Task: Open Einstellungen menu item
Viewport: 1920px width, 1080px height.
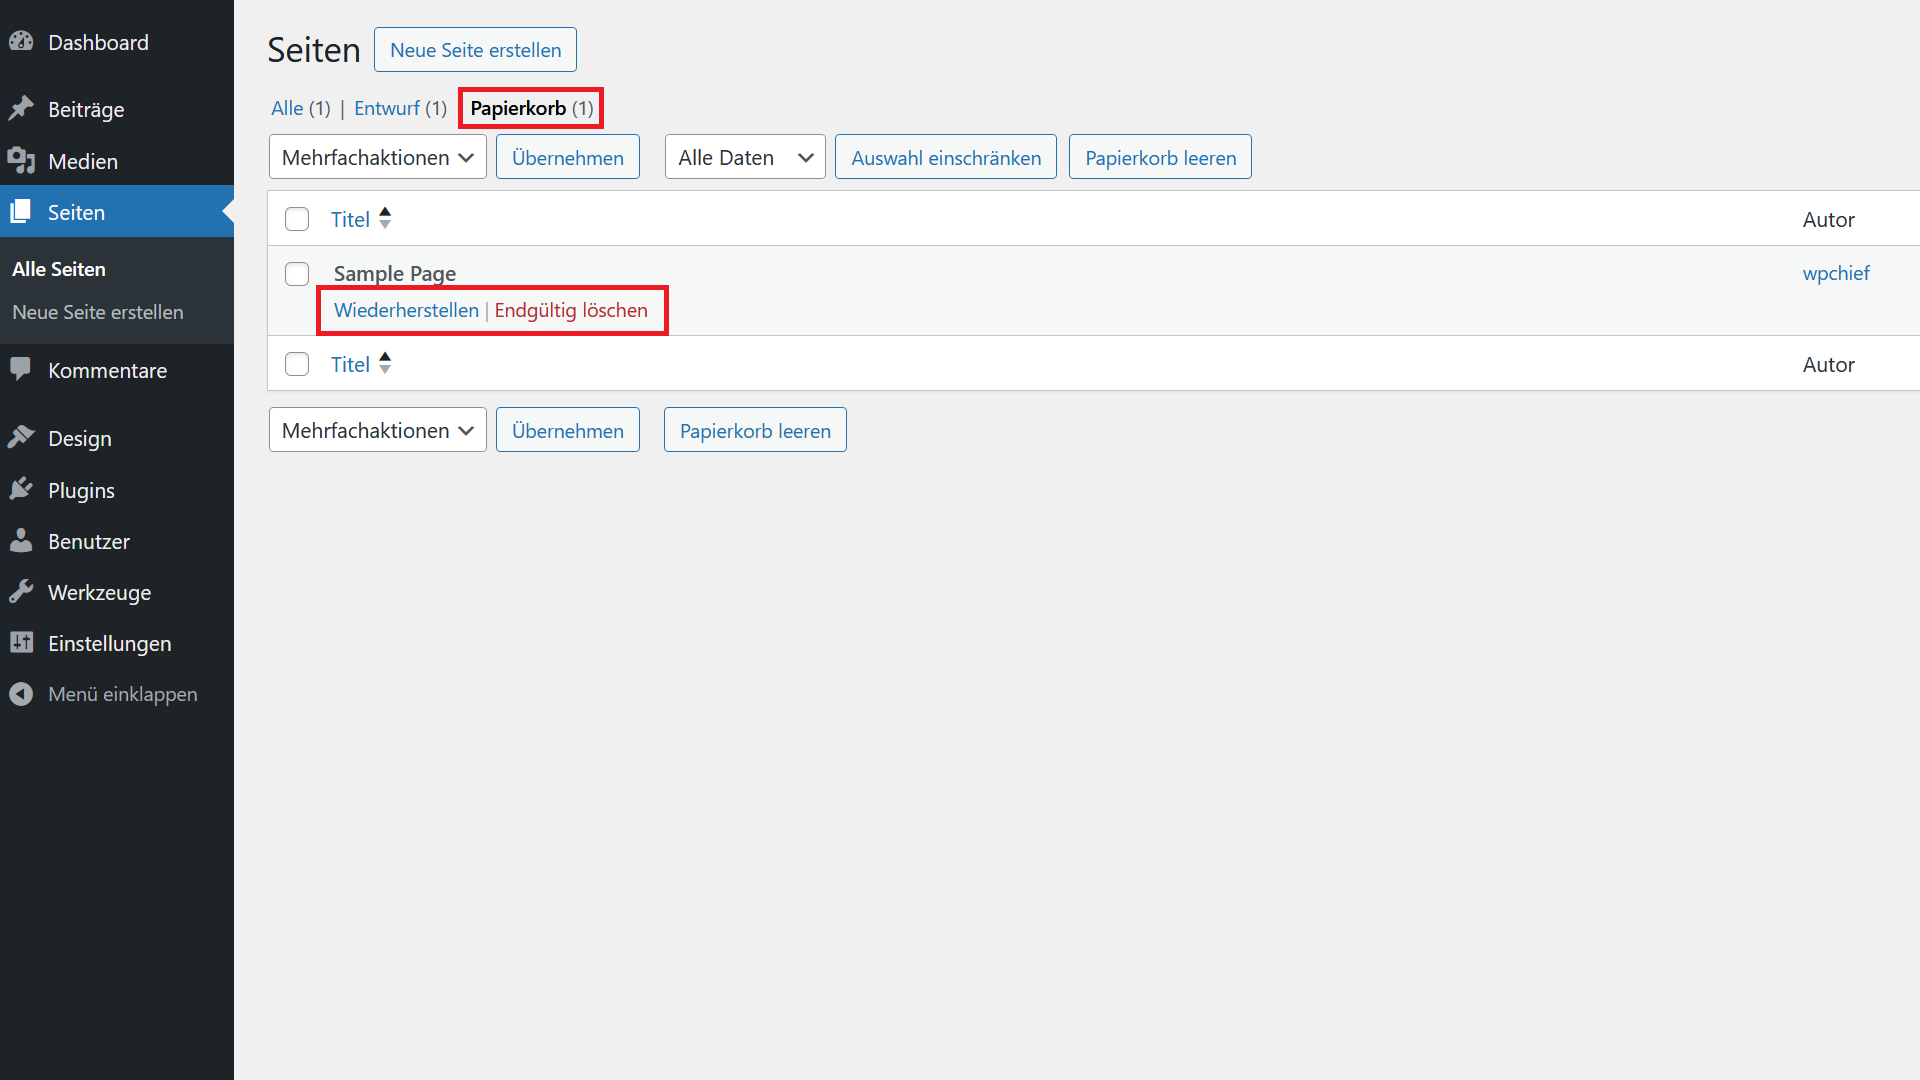Action: (117, 643)
